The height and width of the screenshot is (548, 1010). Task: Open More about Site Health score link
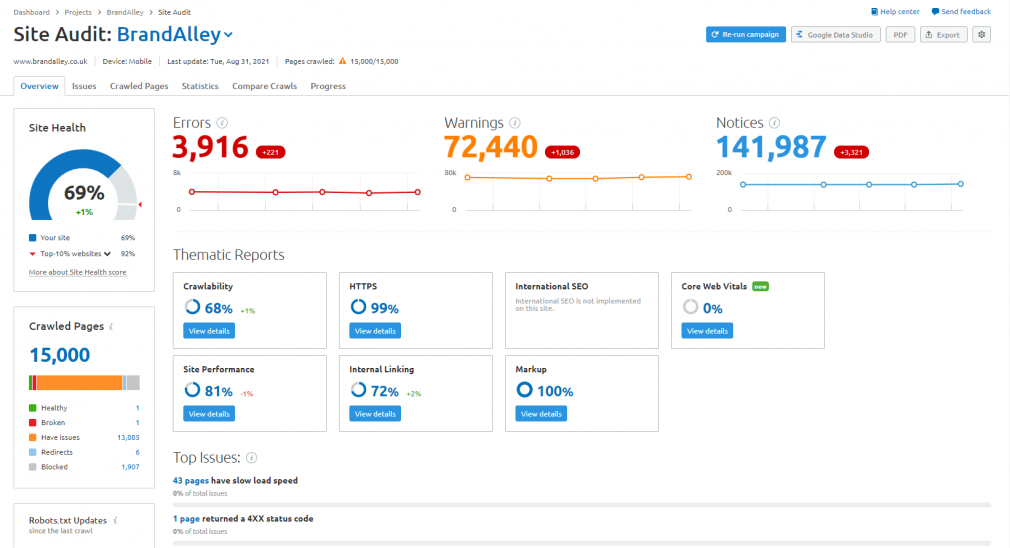[x=77, y=272]
